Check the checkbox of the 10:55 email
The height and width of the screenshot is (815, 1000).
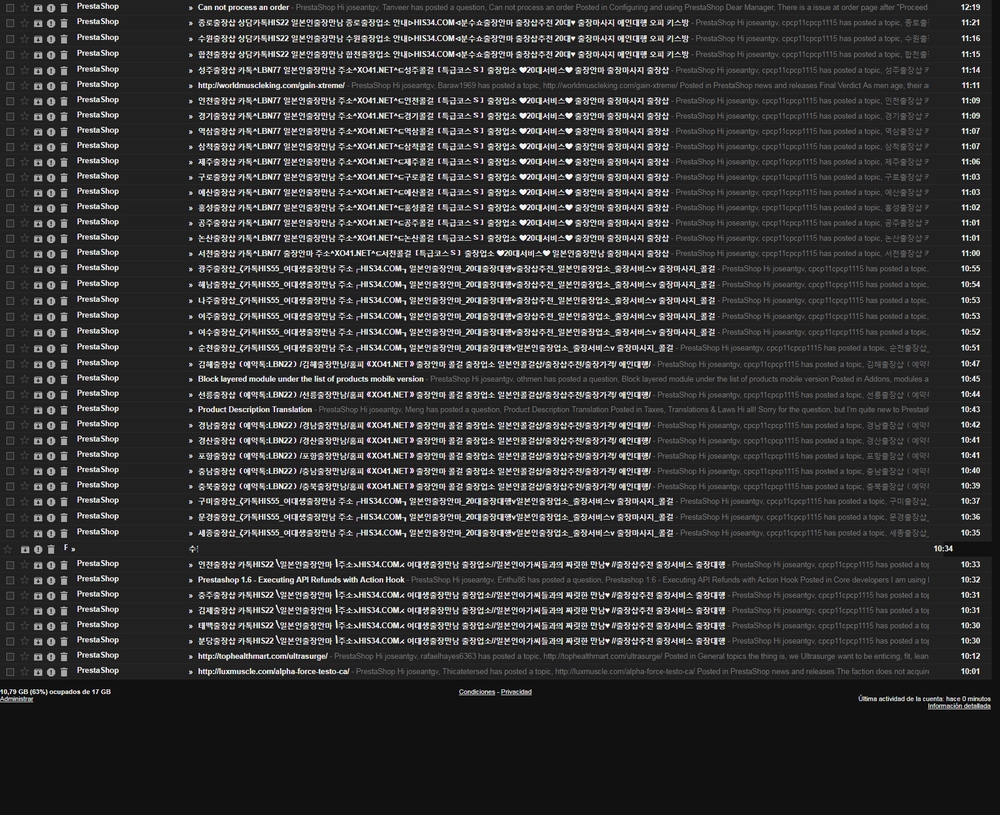tap(10, 270)
